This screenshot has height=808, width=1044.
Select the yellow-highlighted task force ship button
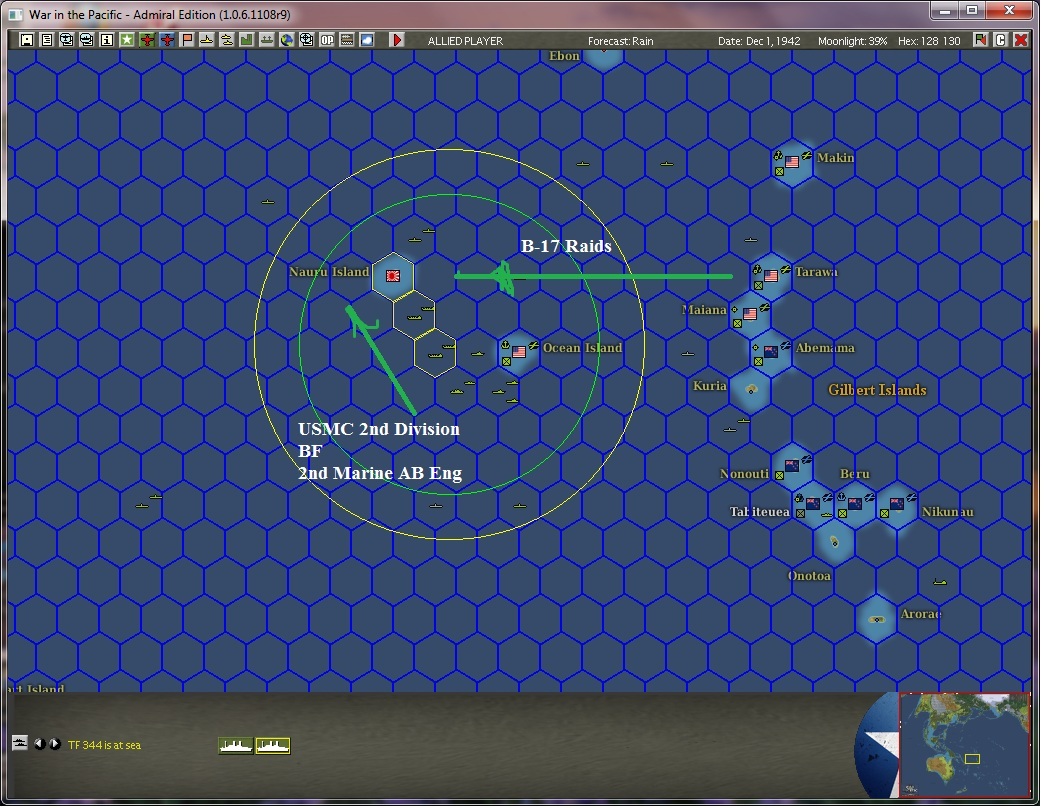[273, 745]
